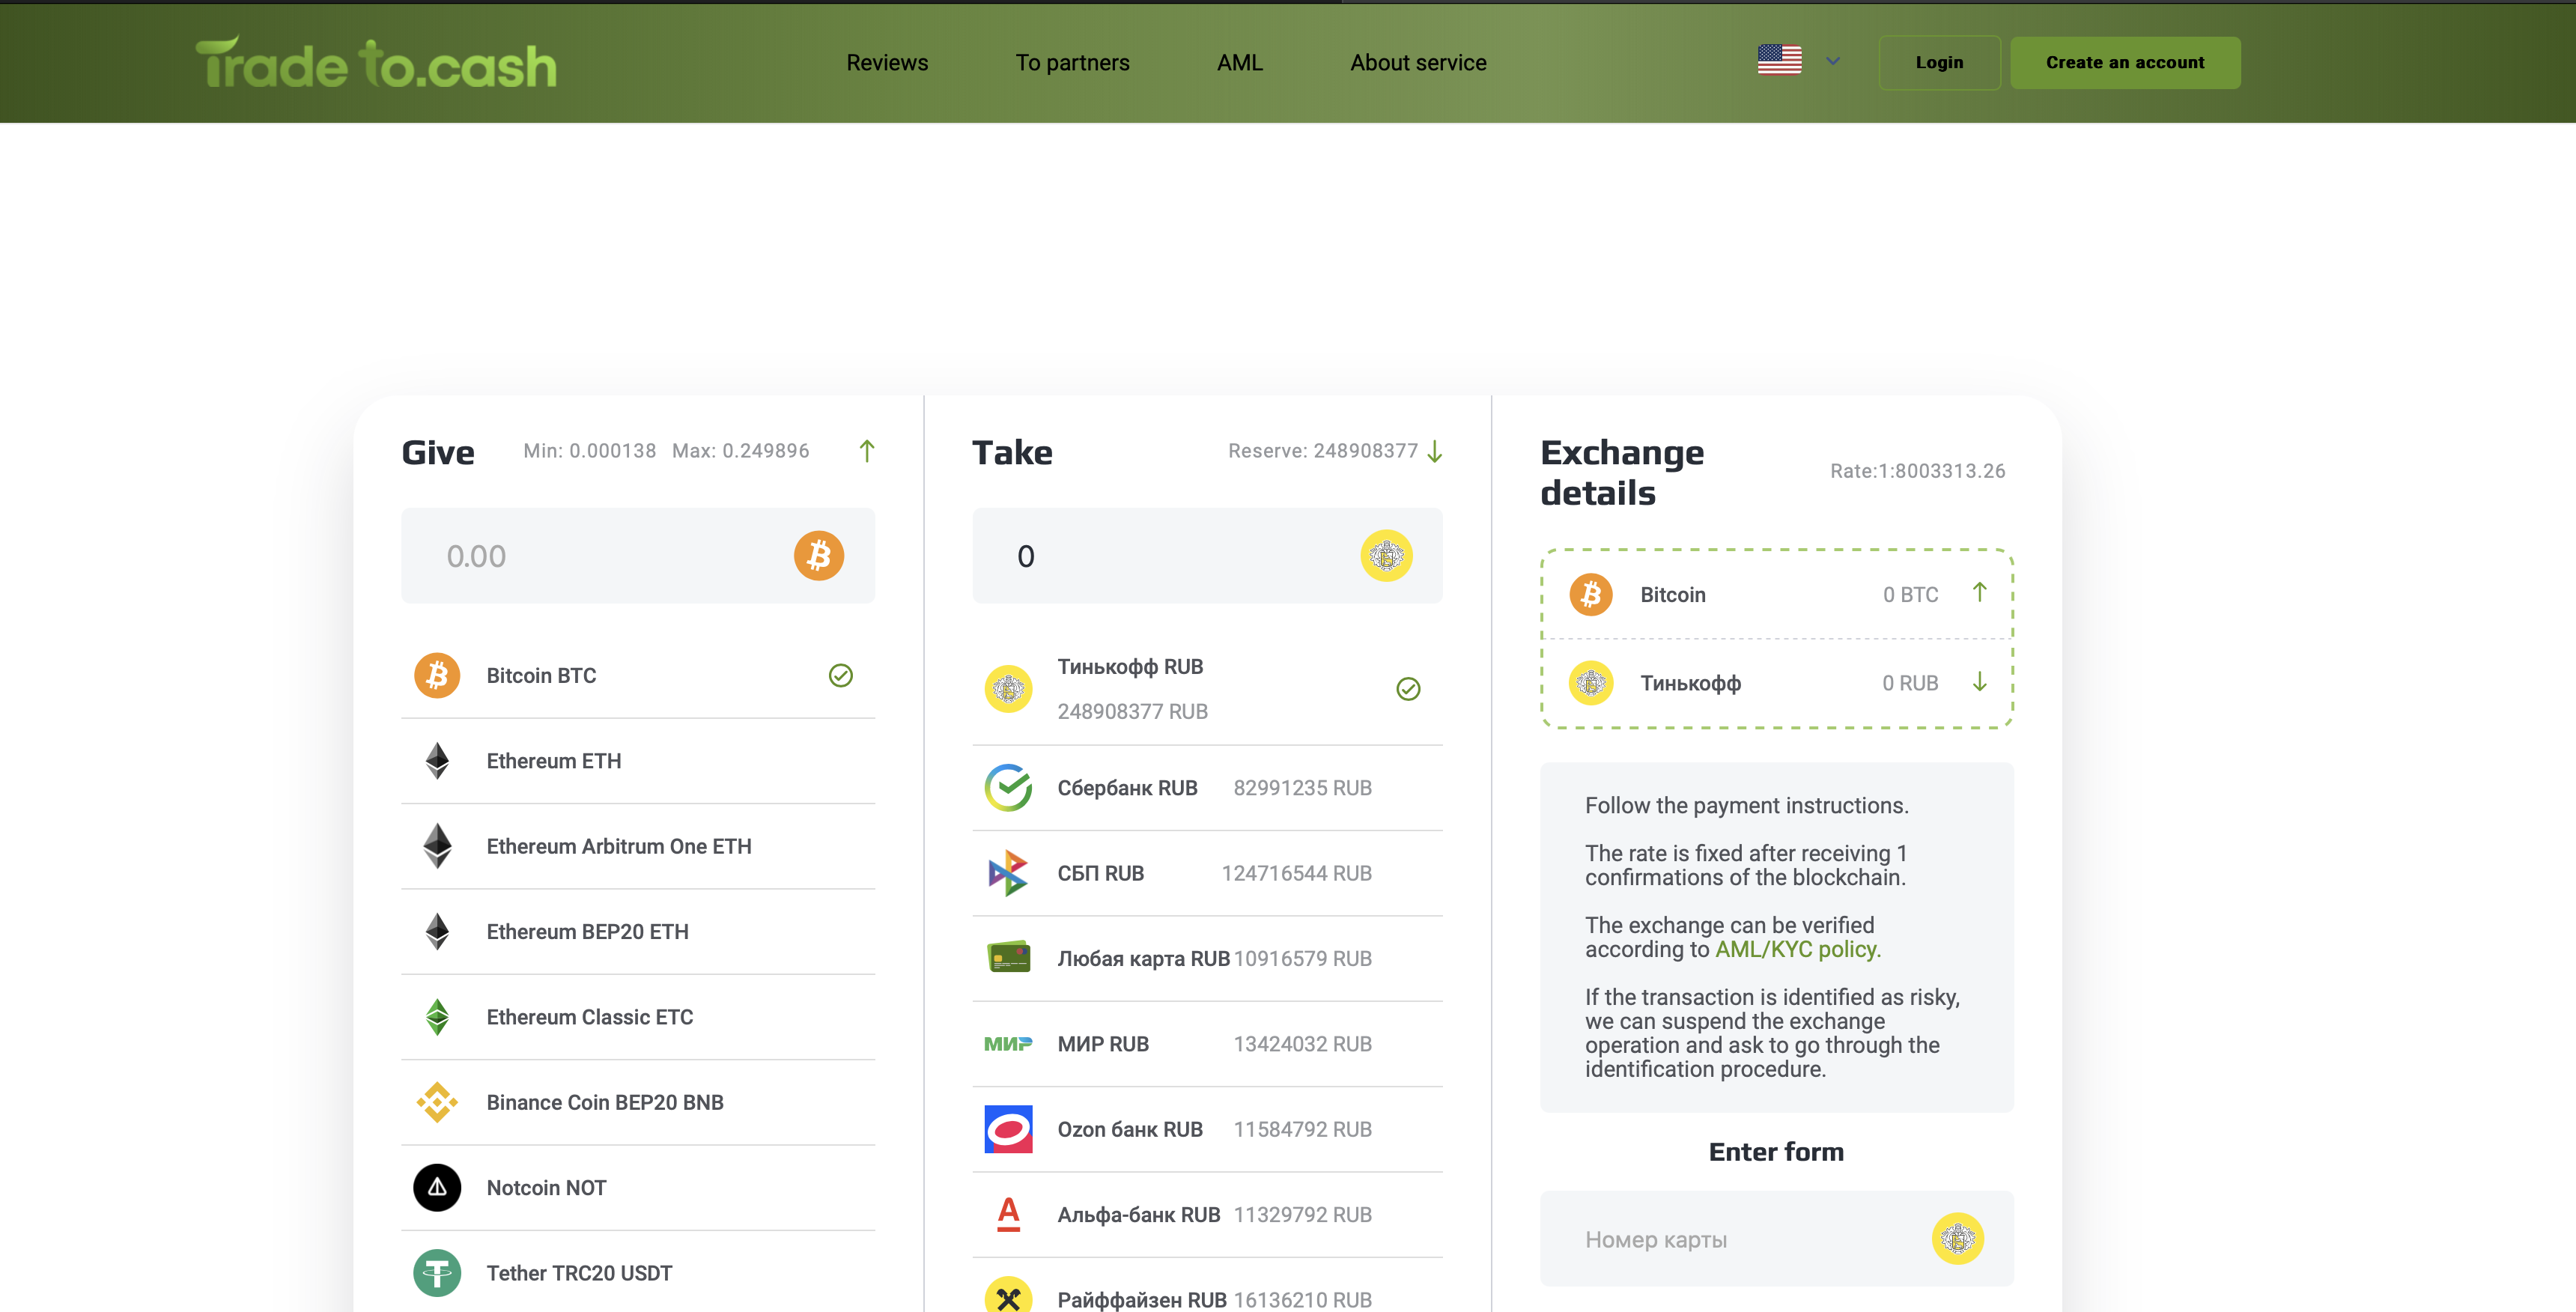Open the language flag dropdown
The image size is (2576, 1312).
tap(1799, 62)
